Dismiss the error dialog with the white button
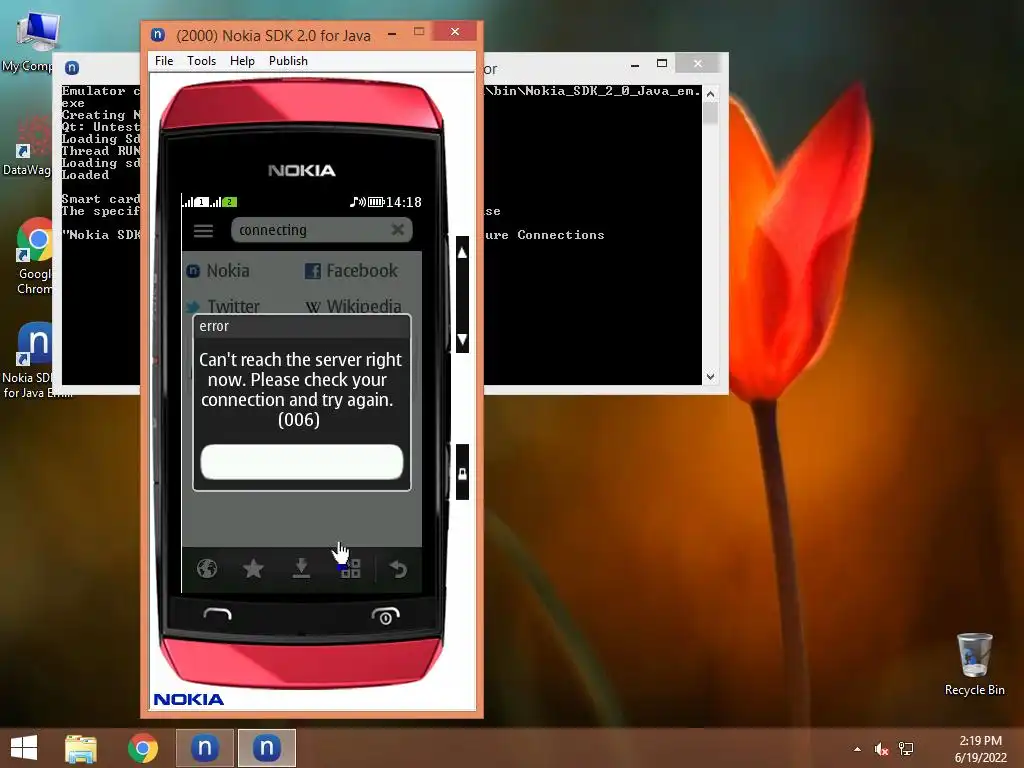Viewport: 1024px width, 768px height. [302, 462]
